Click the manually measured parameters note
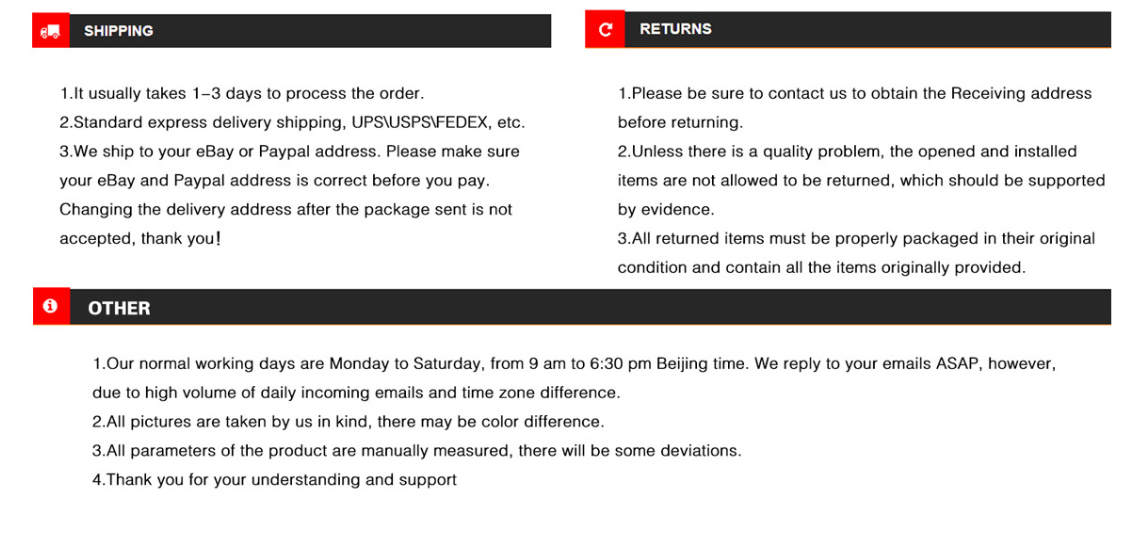The height and width of the screenshot is (536, 1145). 416,451
